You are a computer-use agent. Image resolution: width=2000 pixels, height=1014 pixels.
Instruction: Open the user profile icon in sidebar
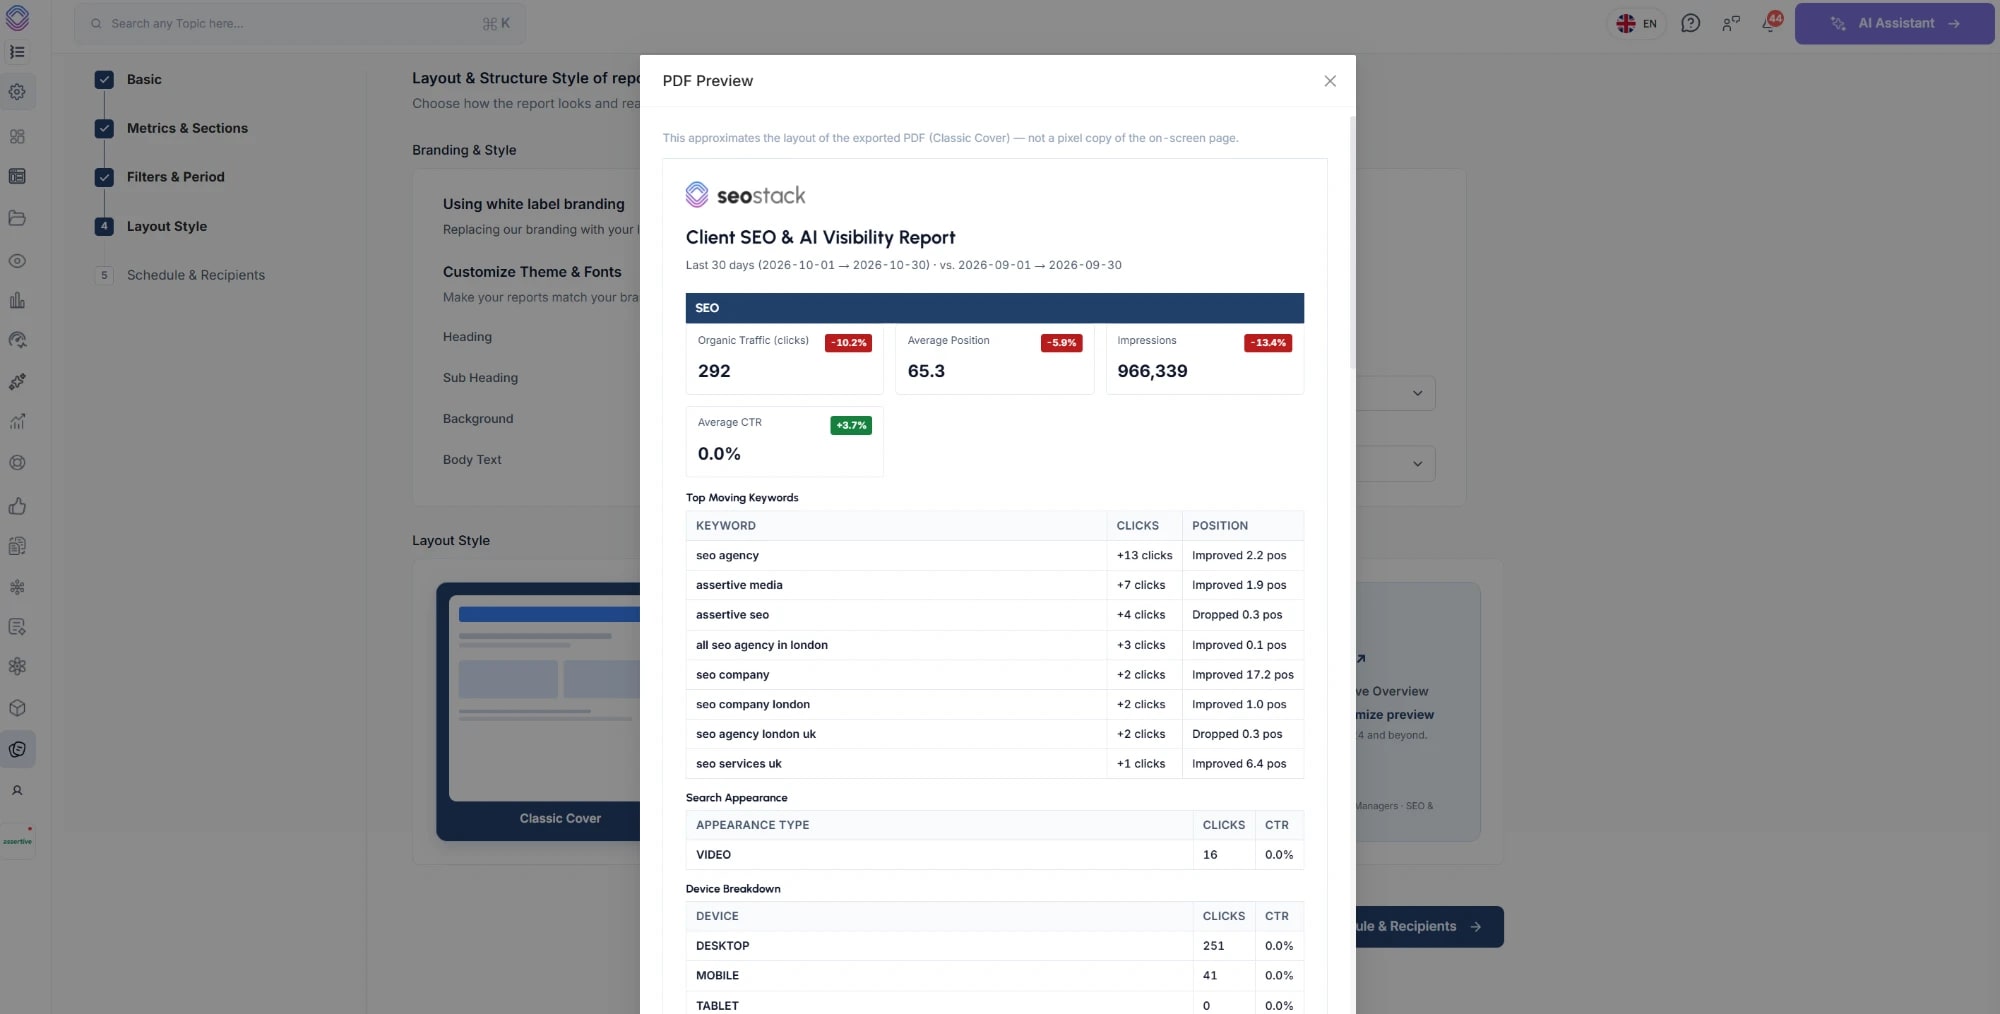pos(17,791)
